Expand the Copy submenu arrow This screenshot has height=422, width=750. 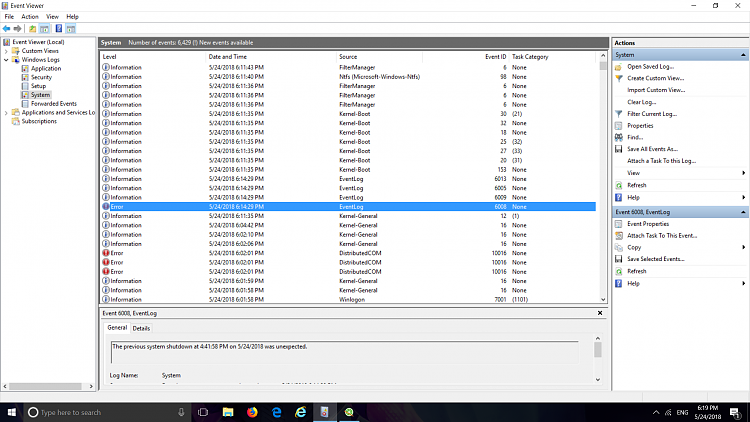(x=743, y=247)
